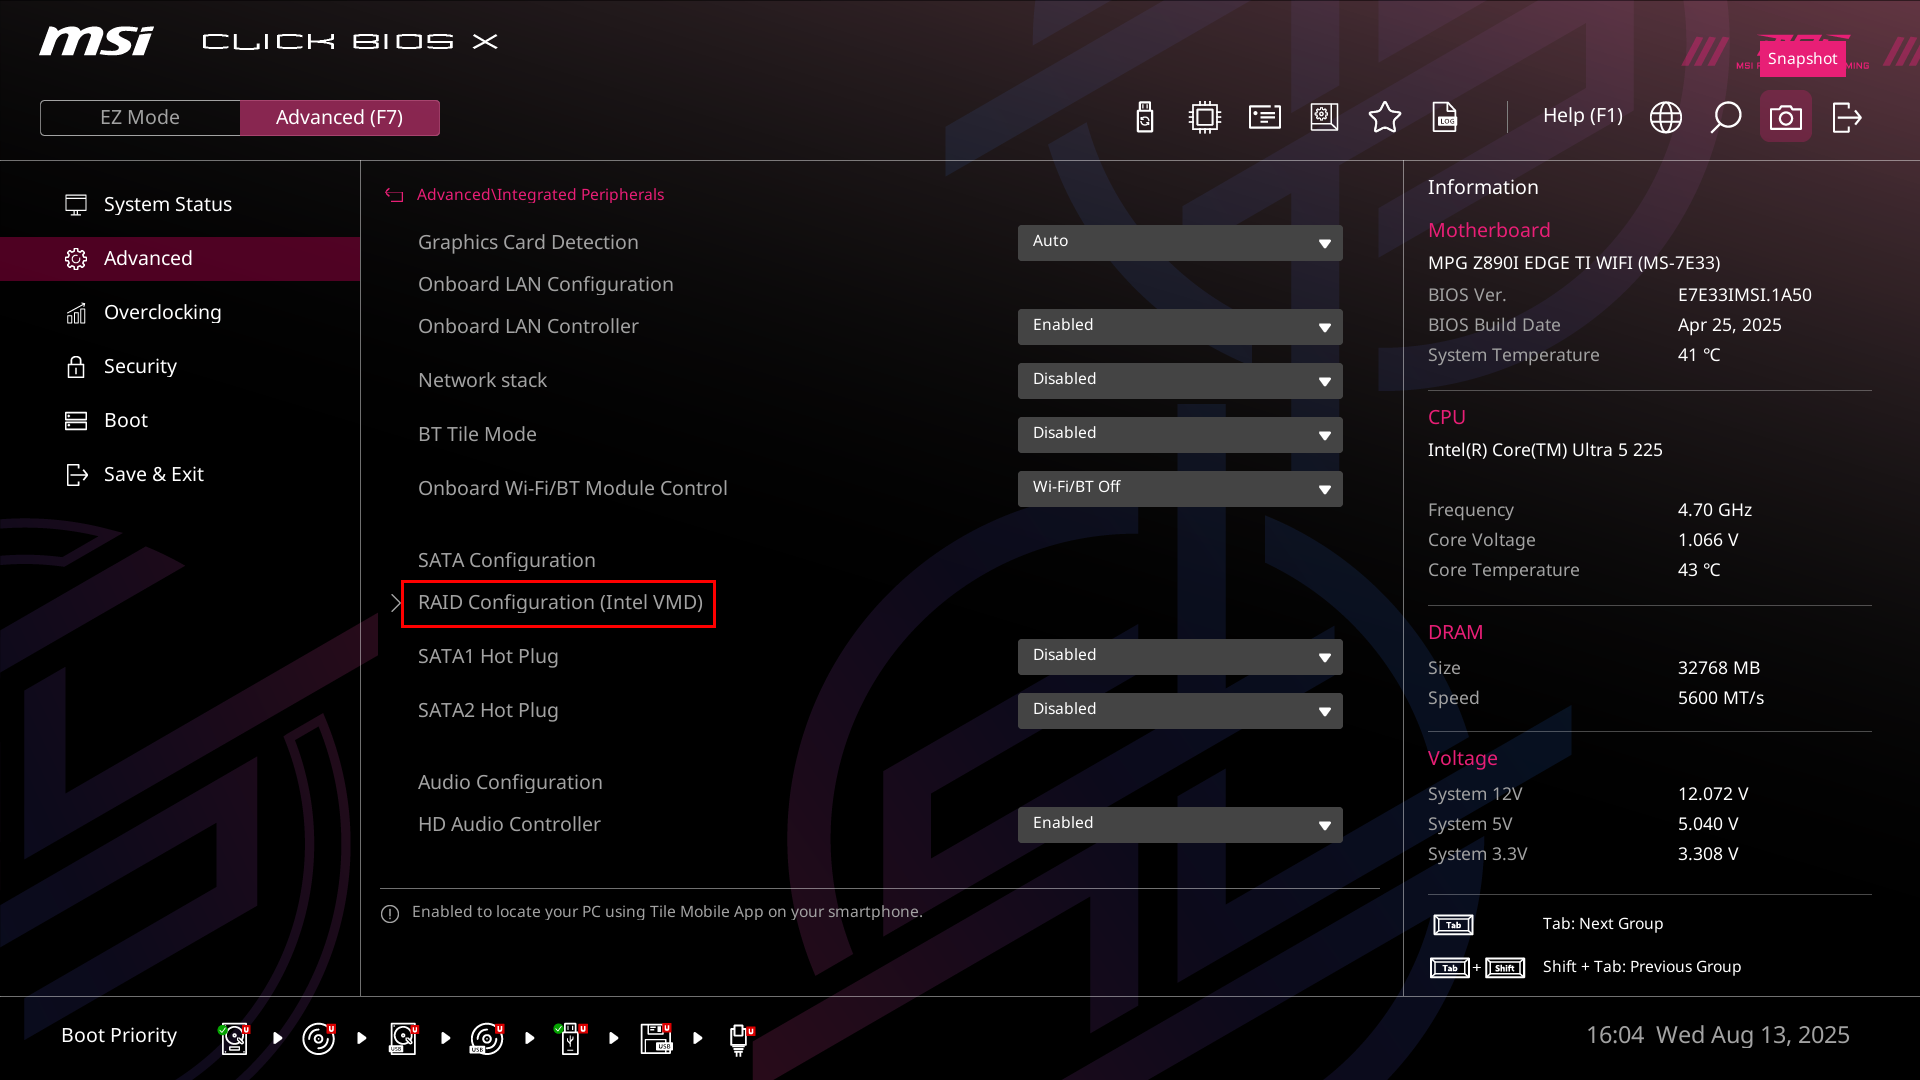Open SATA2 Hot Plug dropdown
The width and height of the screenshot is (1920, 1080).
[1180, 711]
